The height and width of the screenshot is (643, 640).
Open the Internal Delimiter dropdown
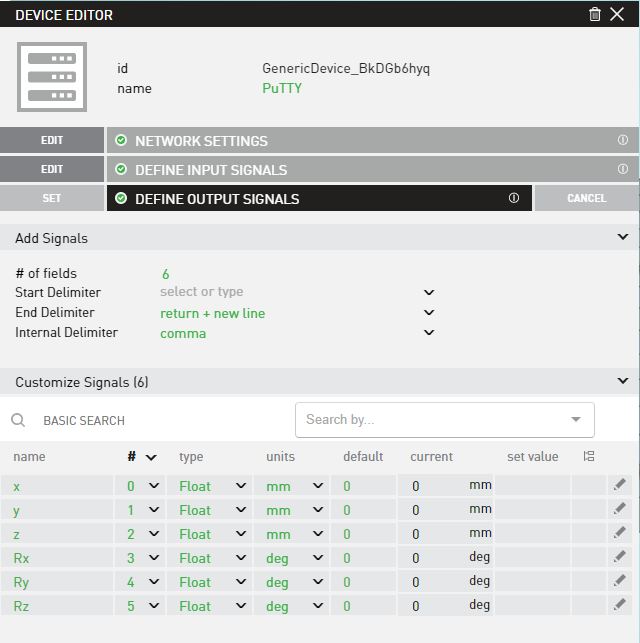coord(429,333)
